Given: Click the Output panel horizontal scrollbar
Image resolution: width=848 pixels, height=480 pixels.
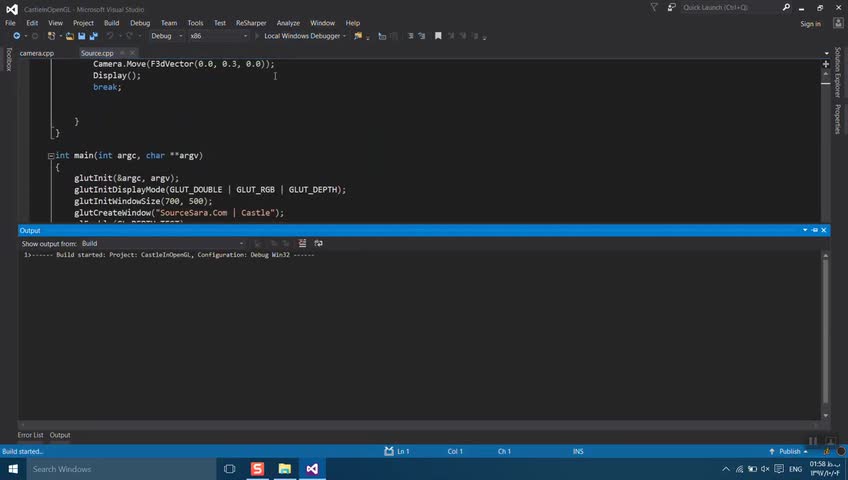Looking at the screenshot, I should tap(419, 425).
